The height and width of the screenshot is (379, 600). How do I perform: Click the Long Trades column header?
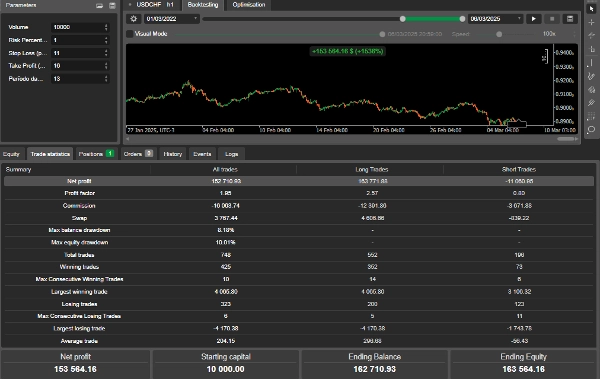pos(372,169)
